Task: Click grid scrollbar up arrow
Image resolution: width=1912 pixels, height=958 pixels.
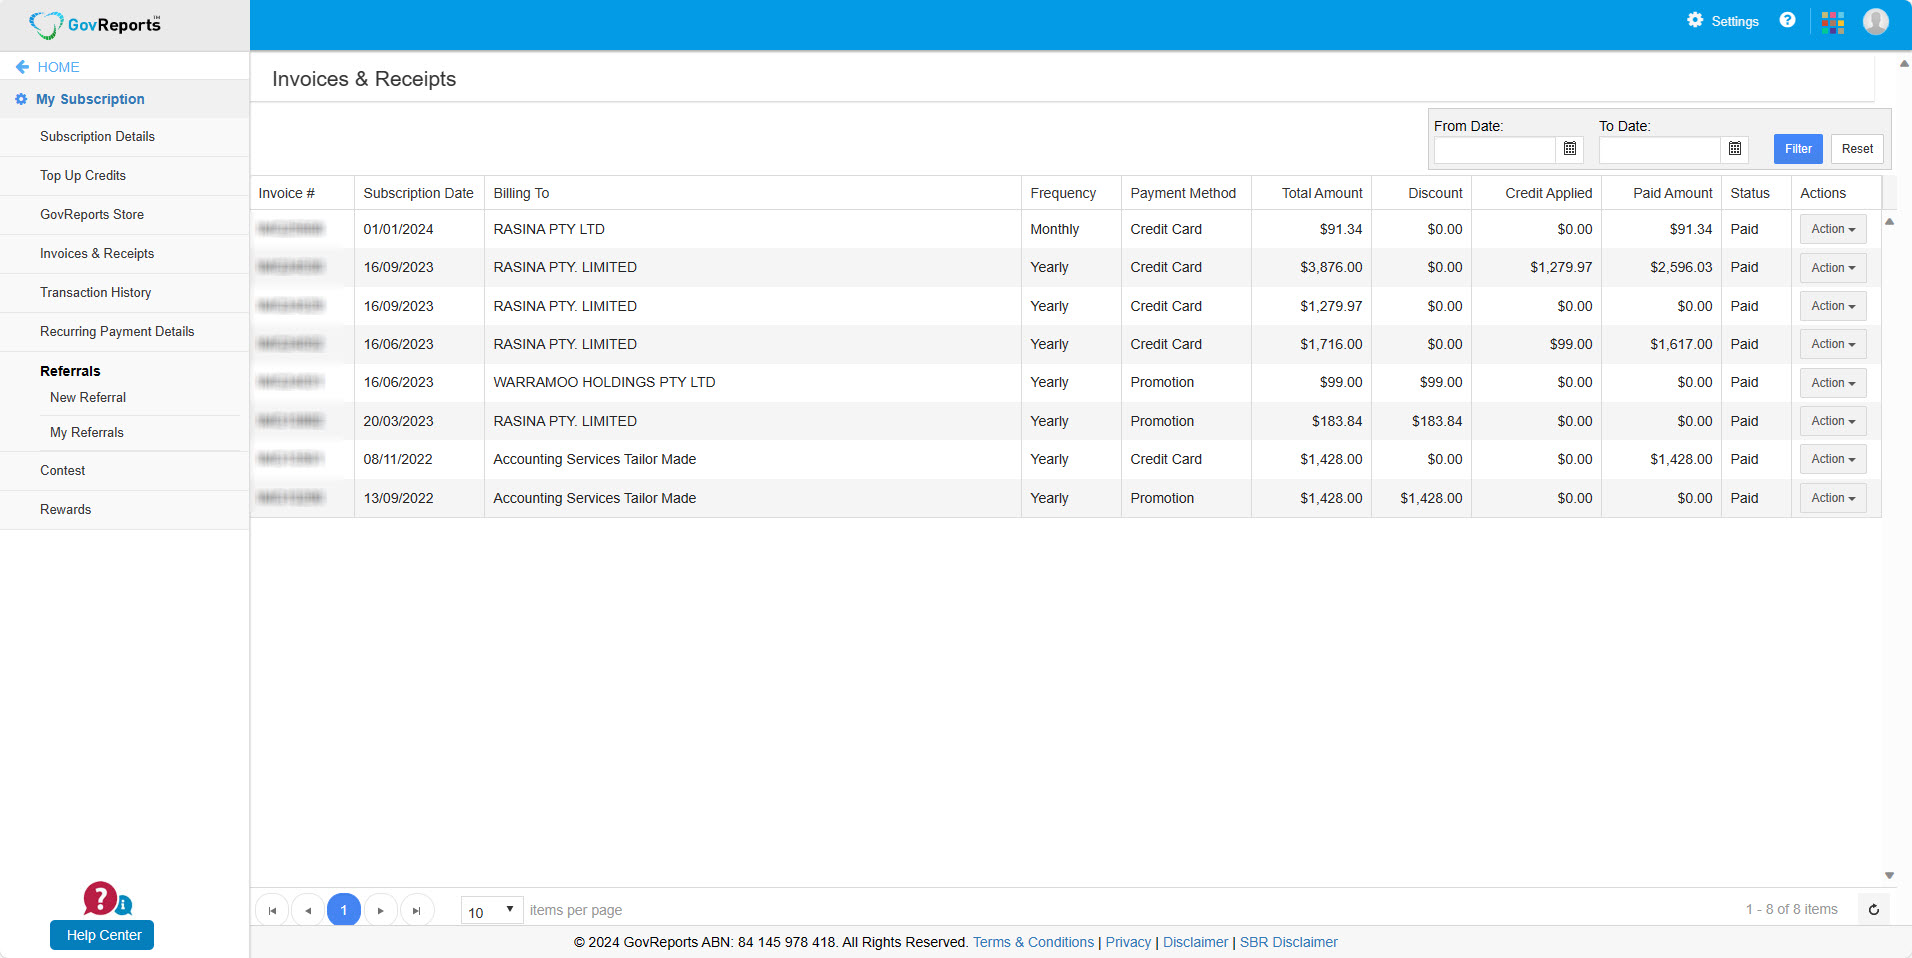Action: click(1889, 222)
